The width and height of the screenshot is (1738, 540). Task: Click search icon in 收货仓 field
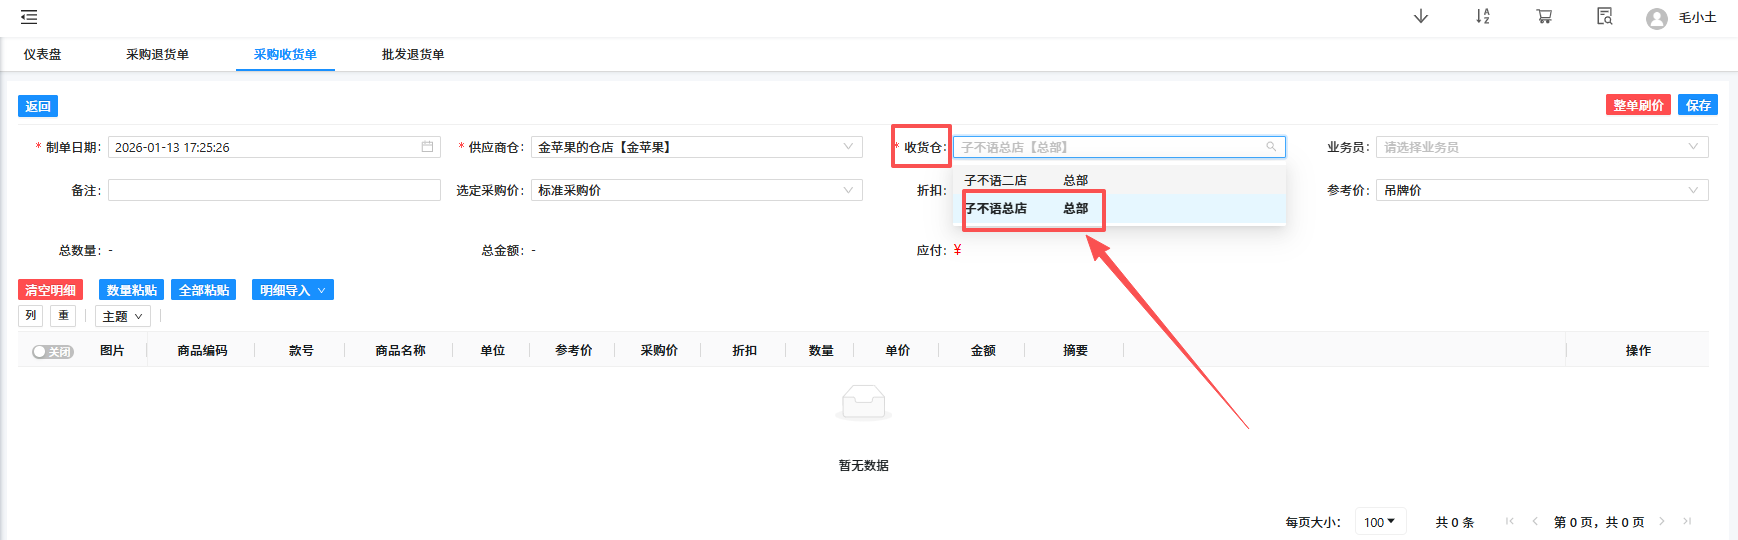[x=1271, y=147]
